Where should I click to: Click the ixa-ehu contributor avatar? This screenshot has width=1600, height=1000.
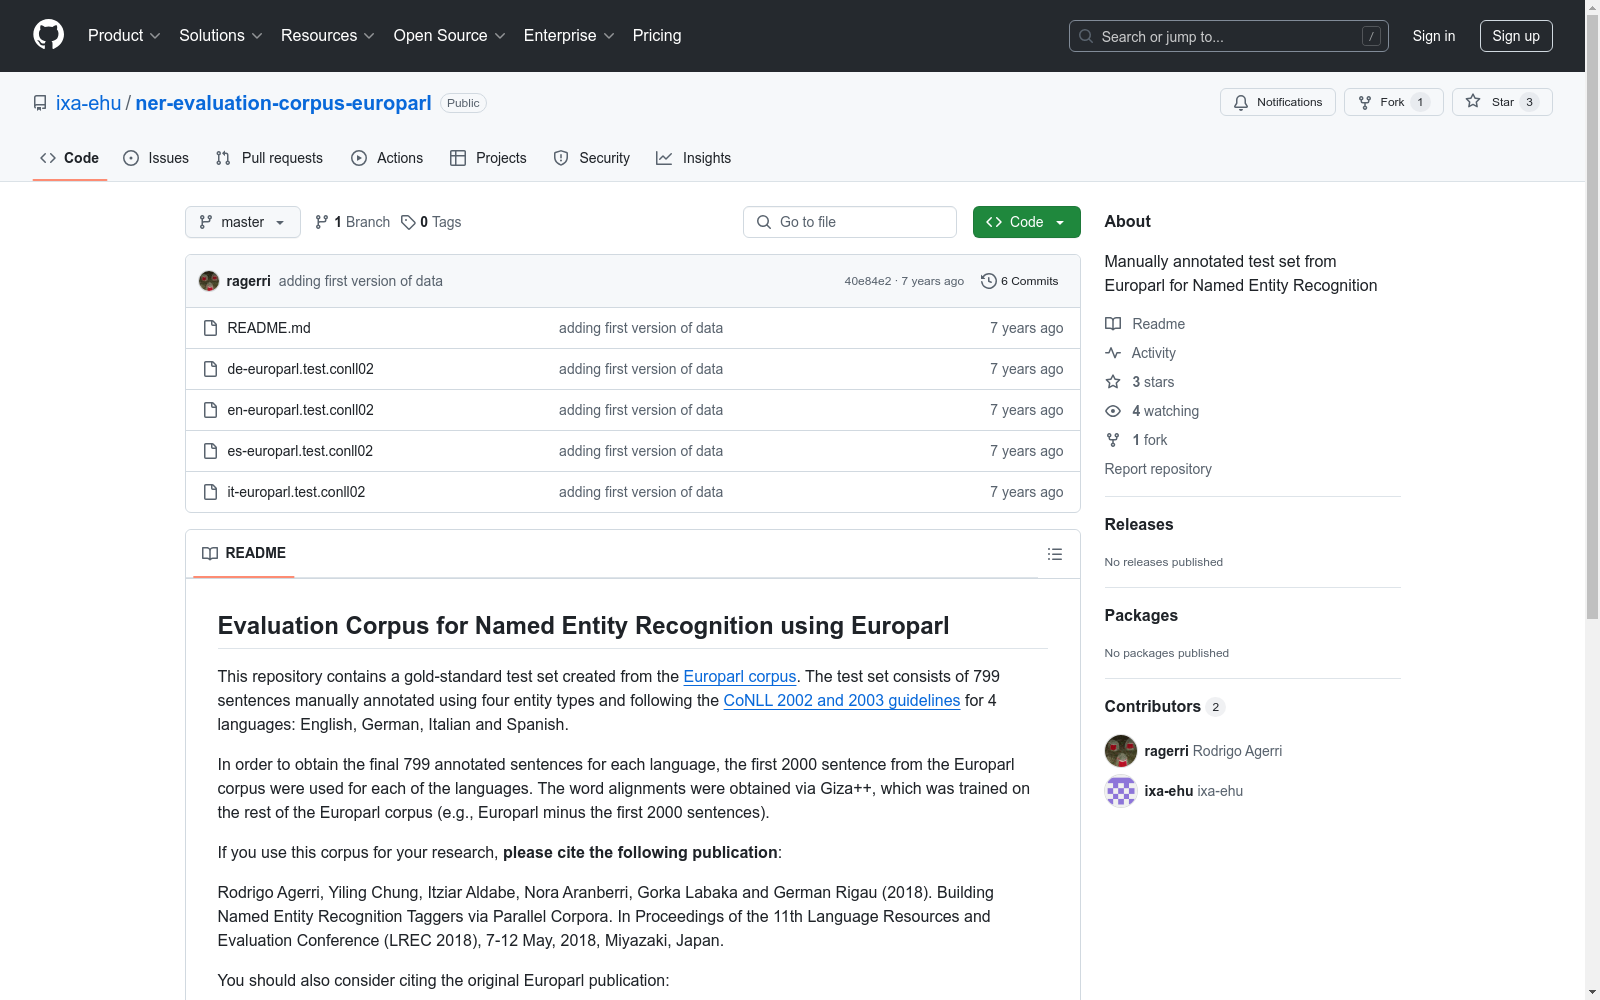pyautogui.click(x=1121, y=791)
